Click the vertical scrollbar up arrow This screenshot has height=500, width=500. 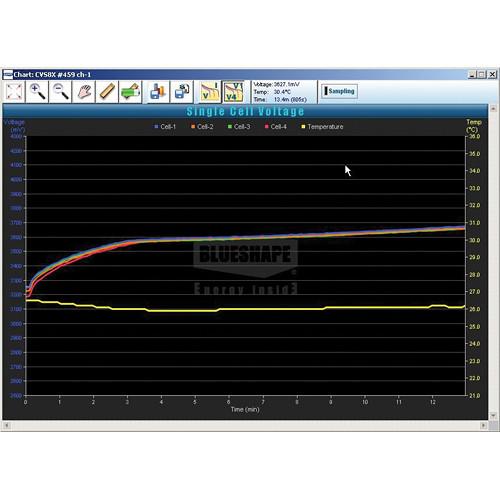493,108
